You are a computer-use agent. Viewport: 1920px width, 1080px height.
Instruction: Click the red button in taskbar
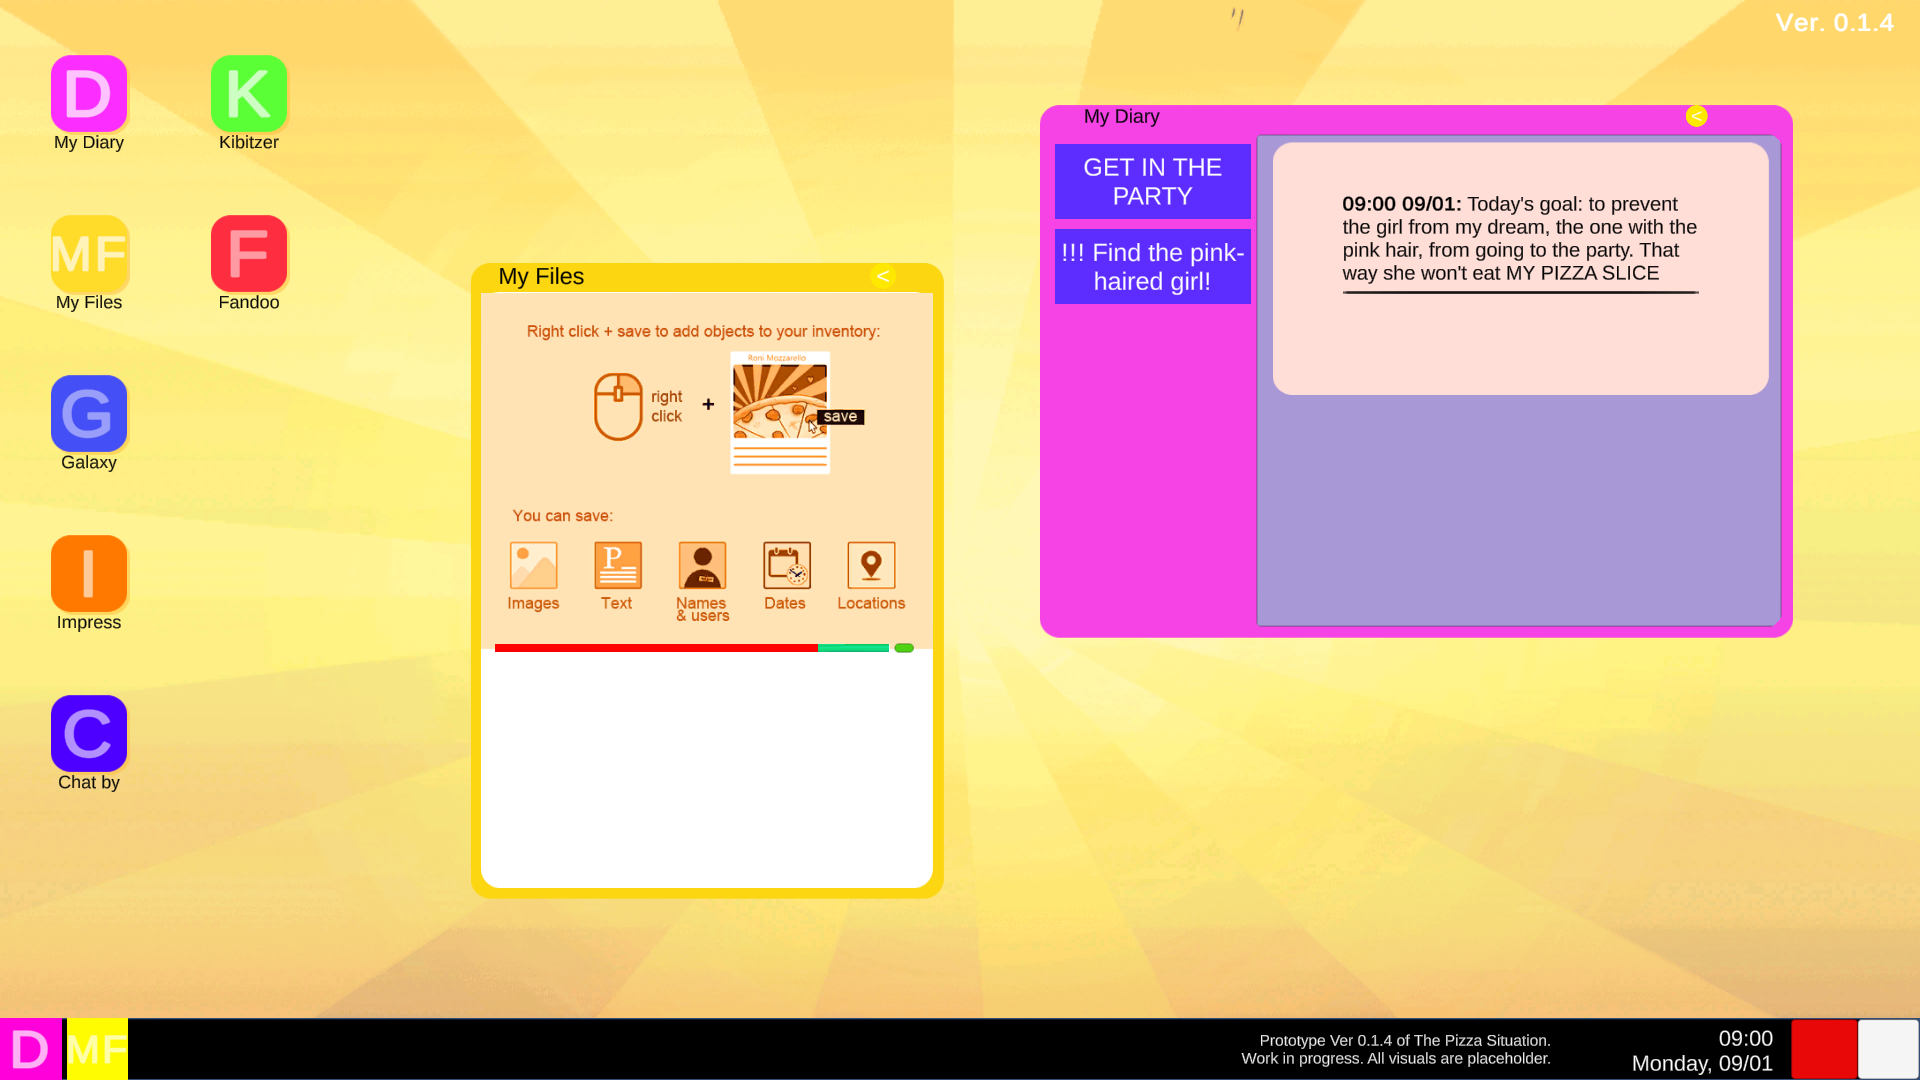[1824, 1049]
